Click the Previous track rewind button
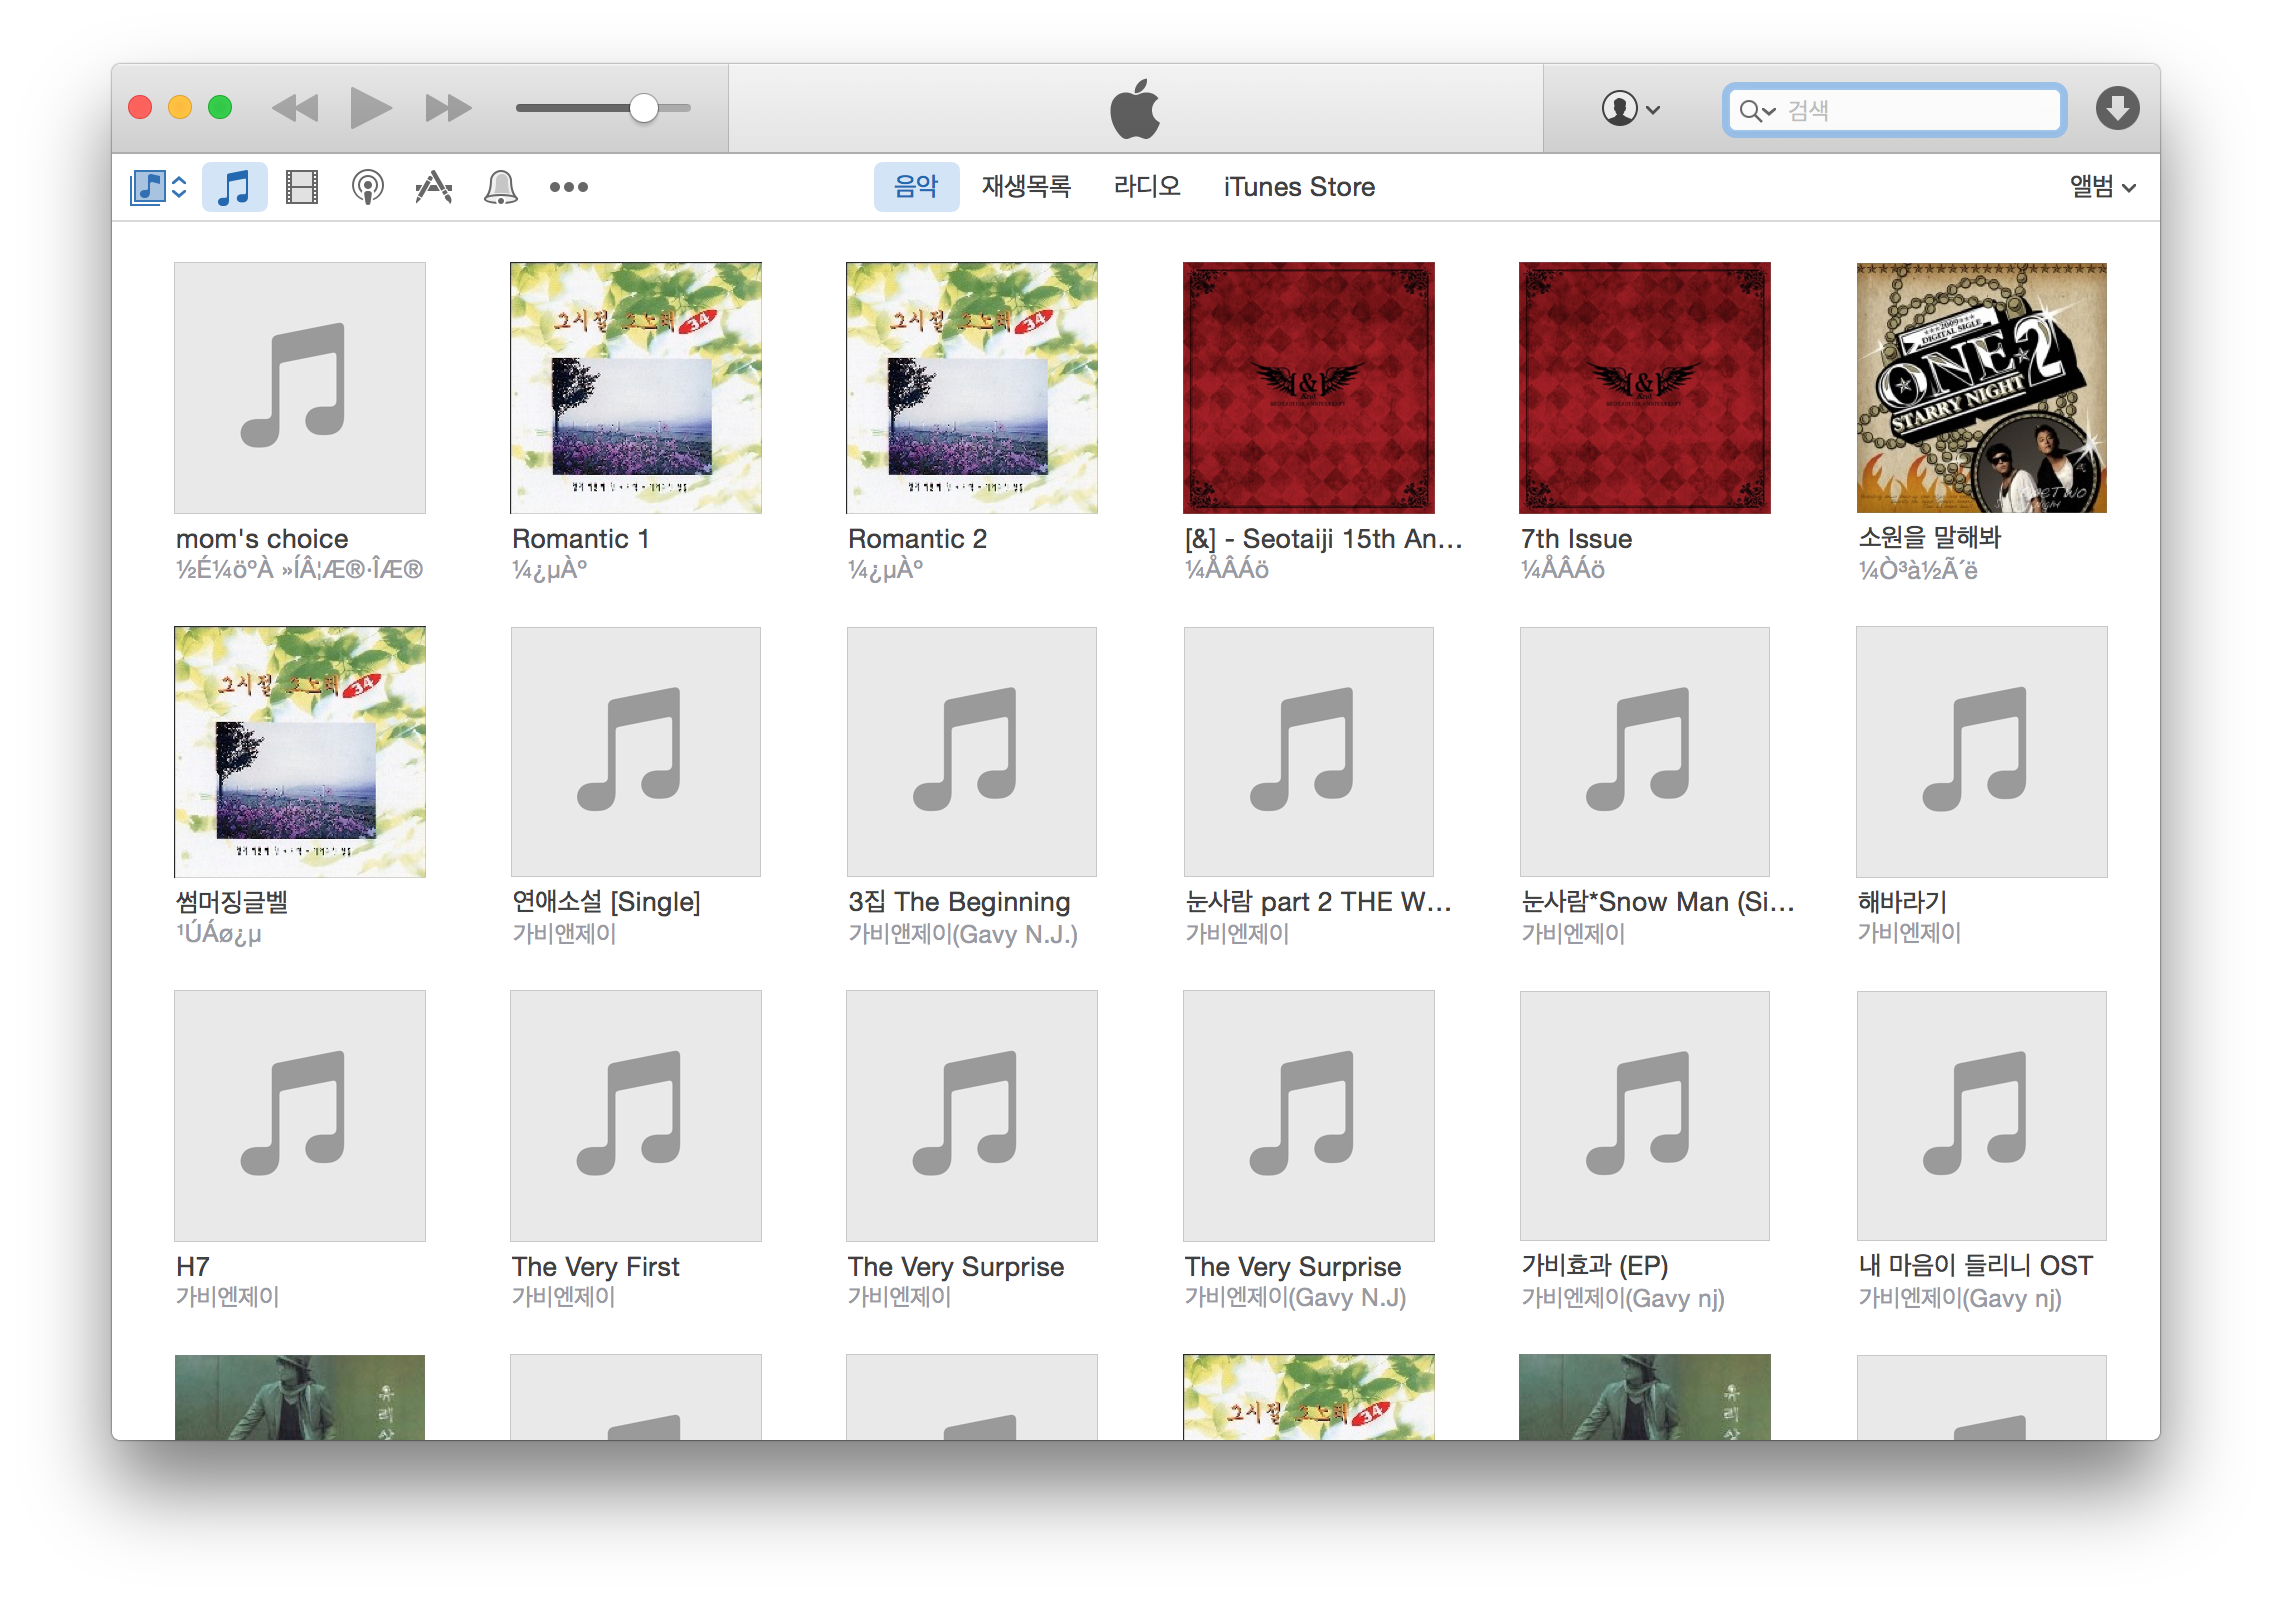 tap(295, 108)
